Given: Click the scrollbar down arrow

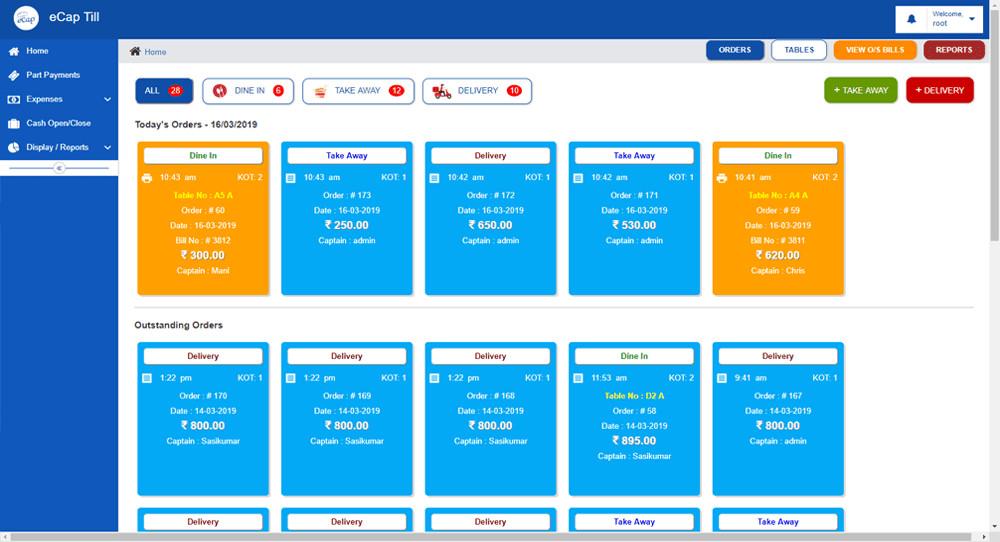Looking at the screenshot, I should (994, 527).
